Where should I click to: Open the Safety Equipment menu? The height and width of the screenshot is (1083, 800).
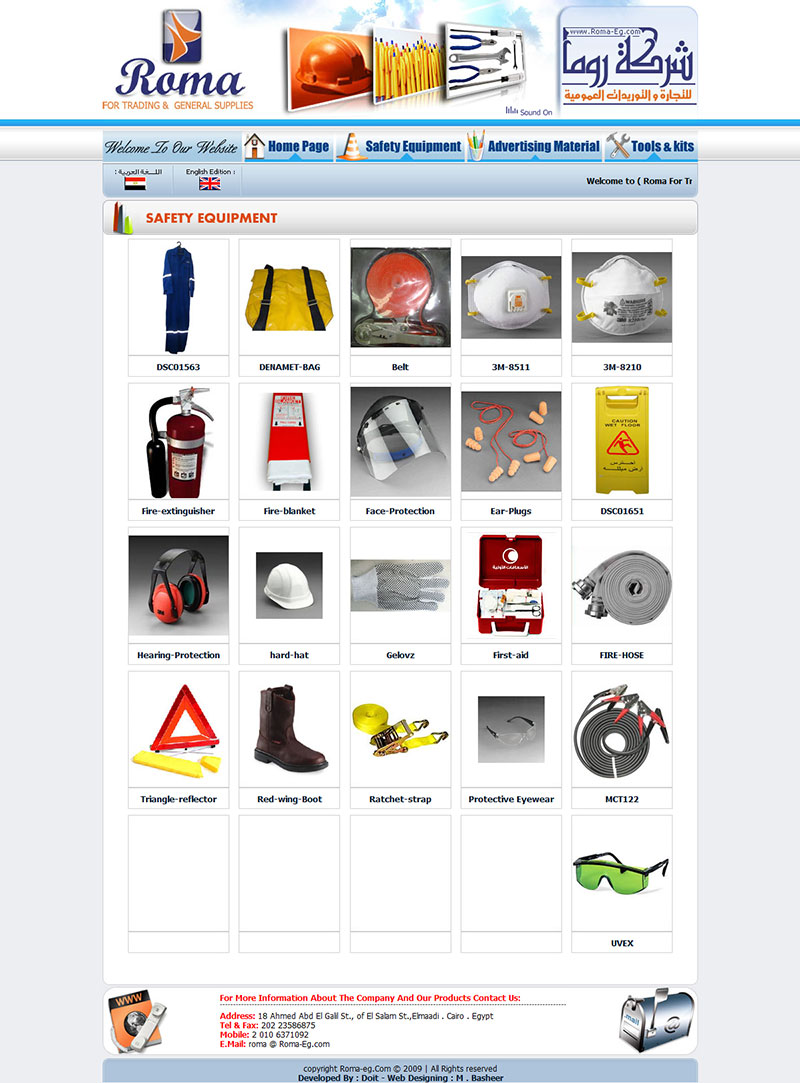(401, 146)
